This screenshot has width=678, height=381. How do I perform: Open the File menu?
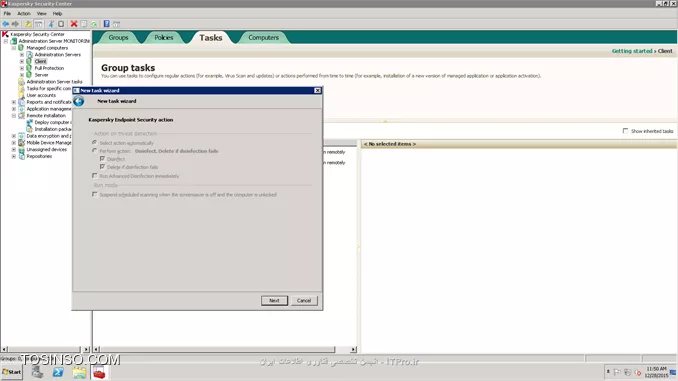click(x=7, y=13)
